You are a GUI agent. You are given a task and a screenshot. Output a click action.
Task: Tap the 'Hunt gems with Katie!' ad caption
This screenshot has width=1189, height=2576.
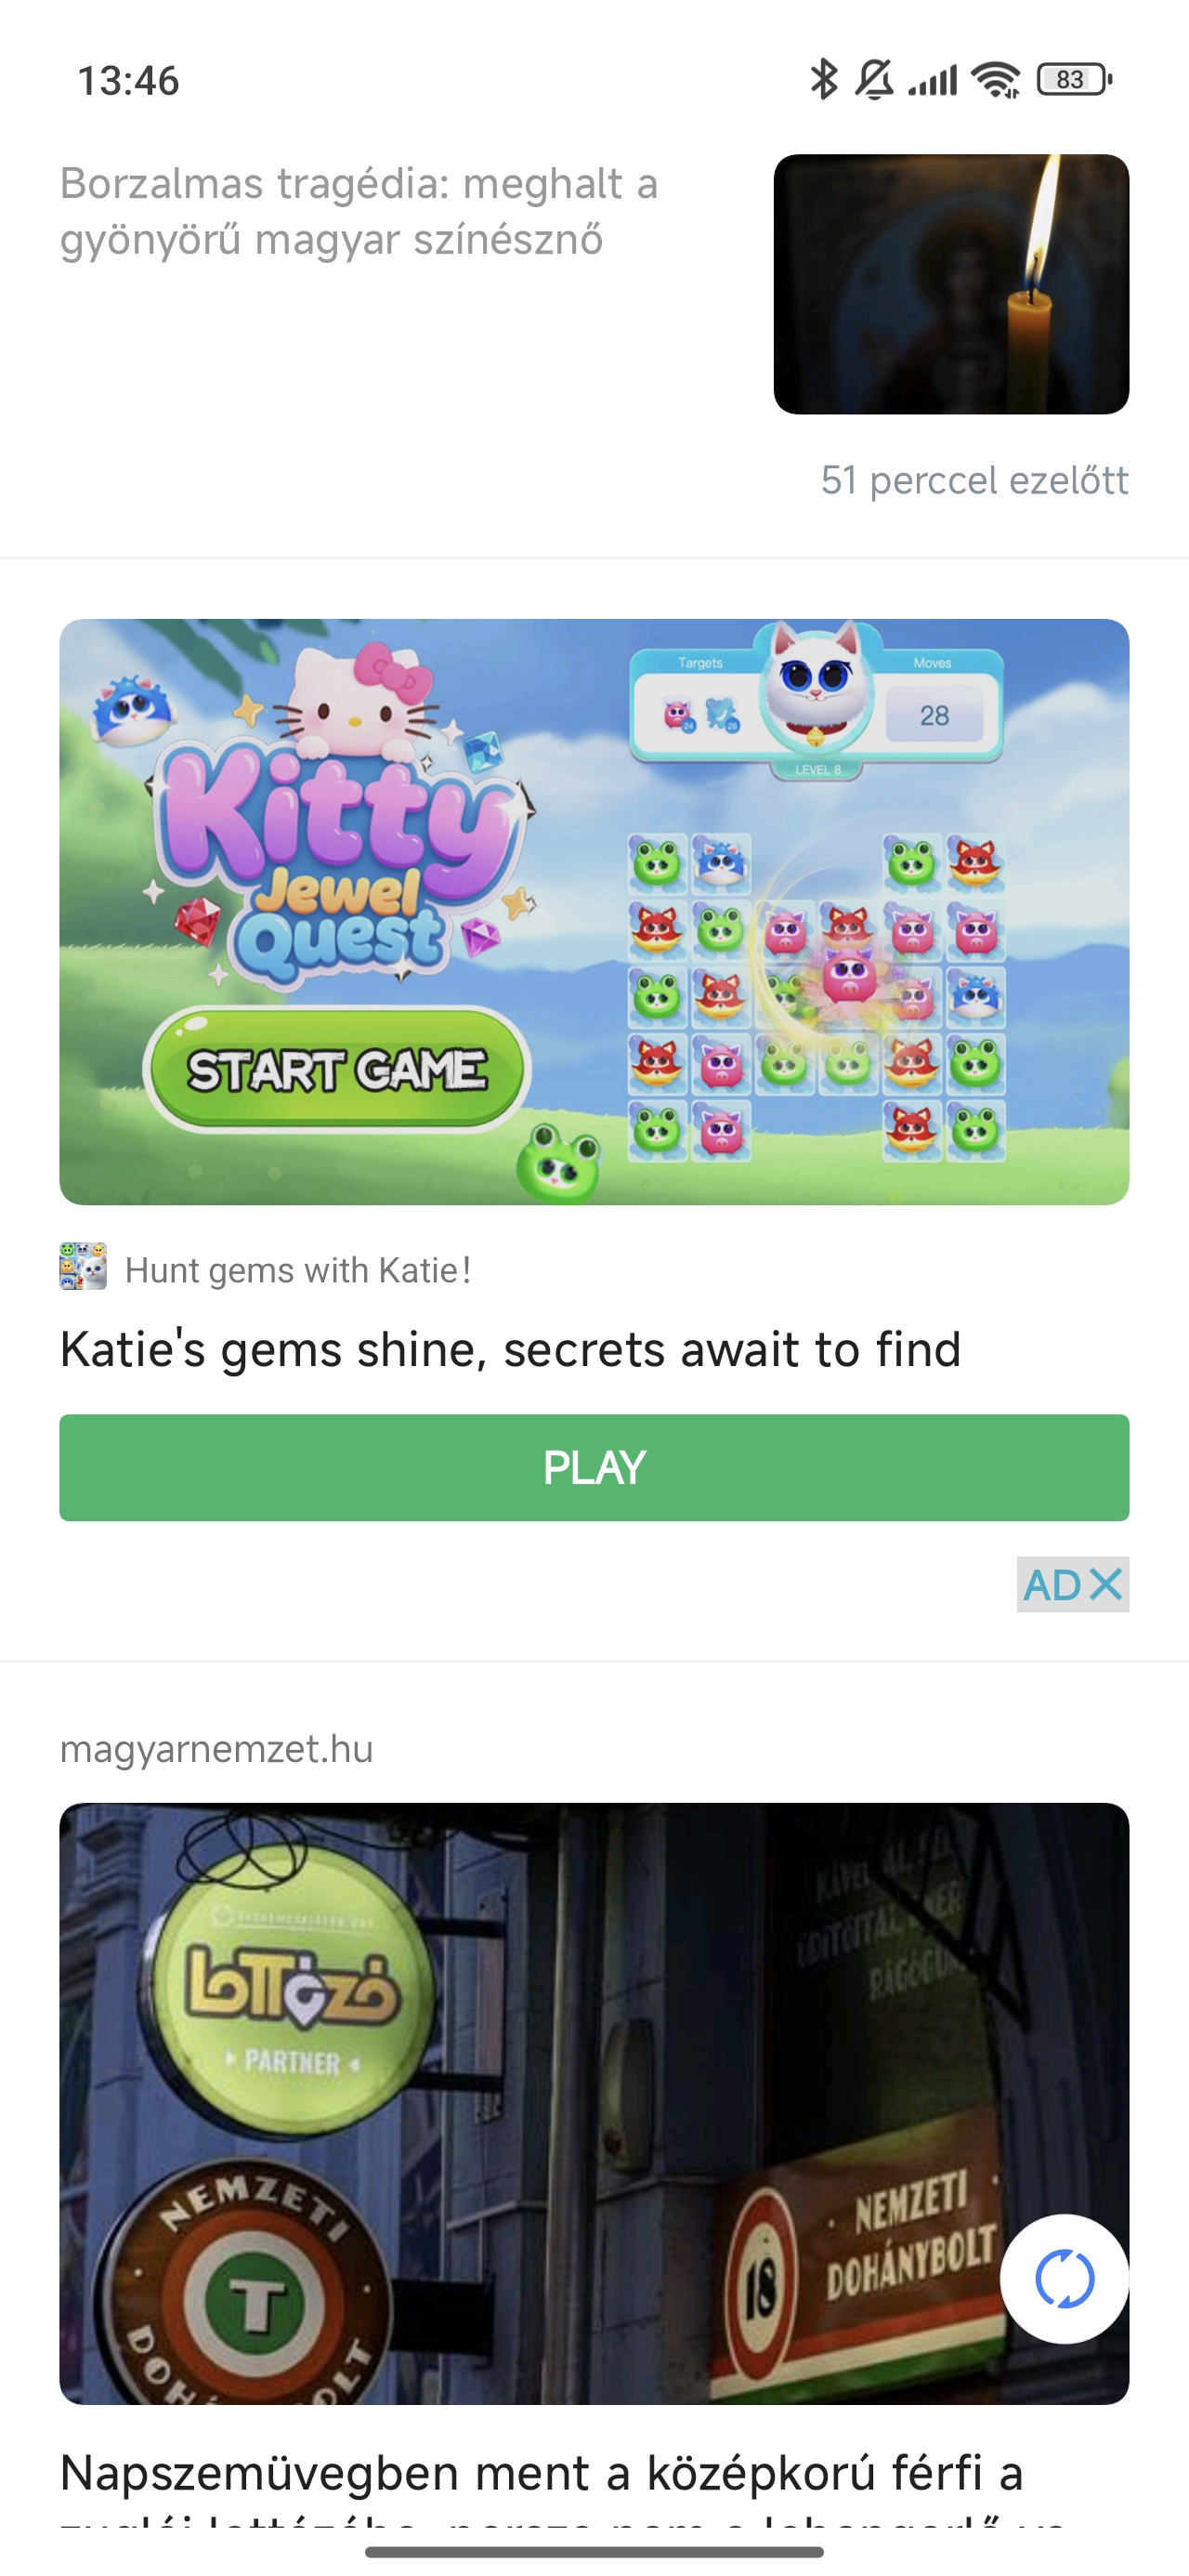[298, 1270]
